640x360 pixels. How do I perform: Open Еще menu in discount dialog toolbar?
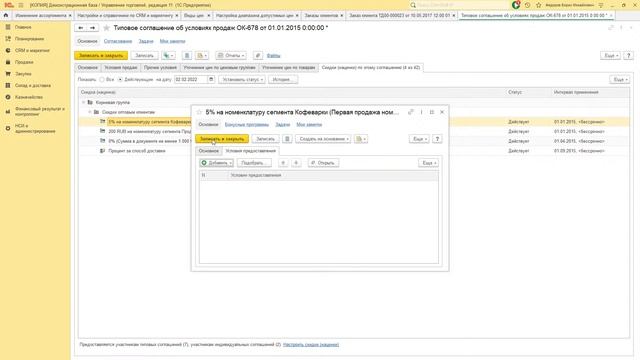pos(419,139)
